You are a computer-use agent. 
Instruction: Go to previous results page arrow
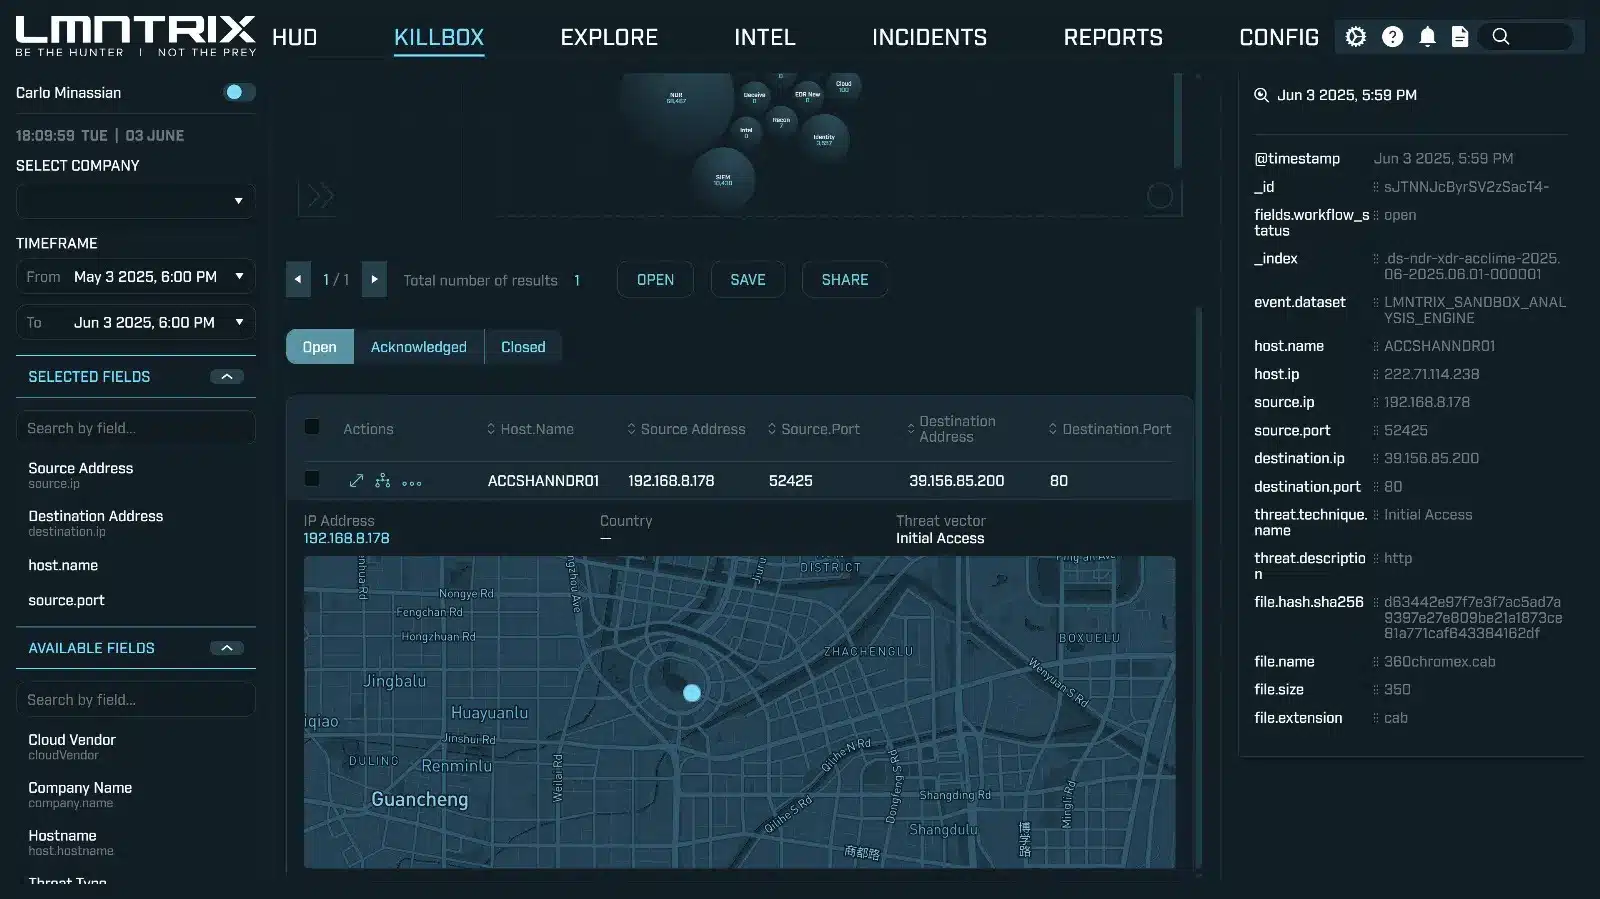298,280
